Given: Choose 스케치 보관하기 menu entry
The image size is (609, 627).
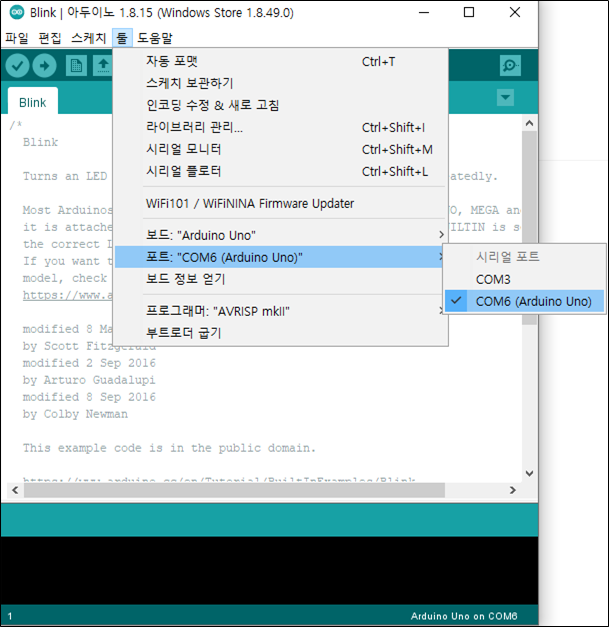Looking at the screenshot, I should point(281,83).
